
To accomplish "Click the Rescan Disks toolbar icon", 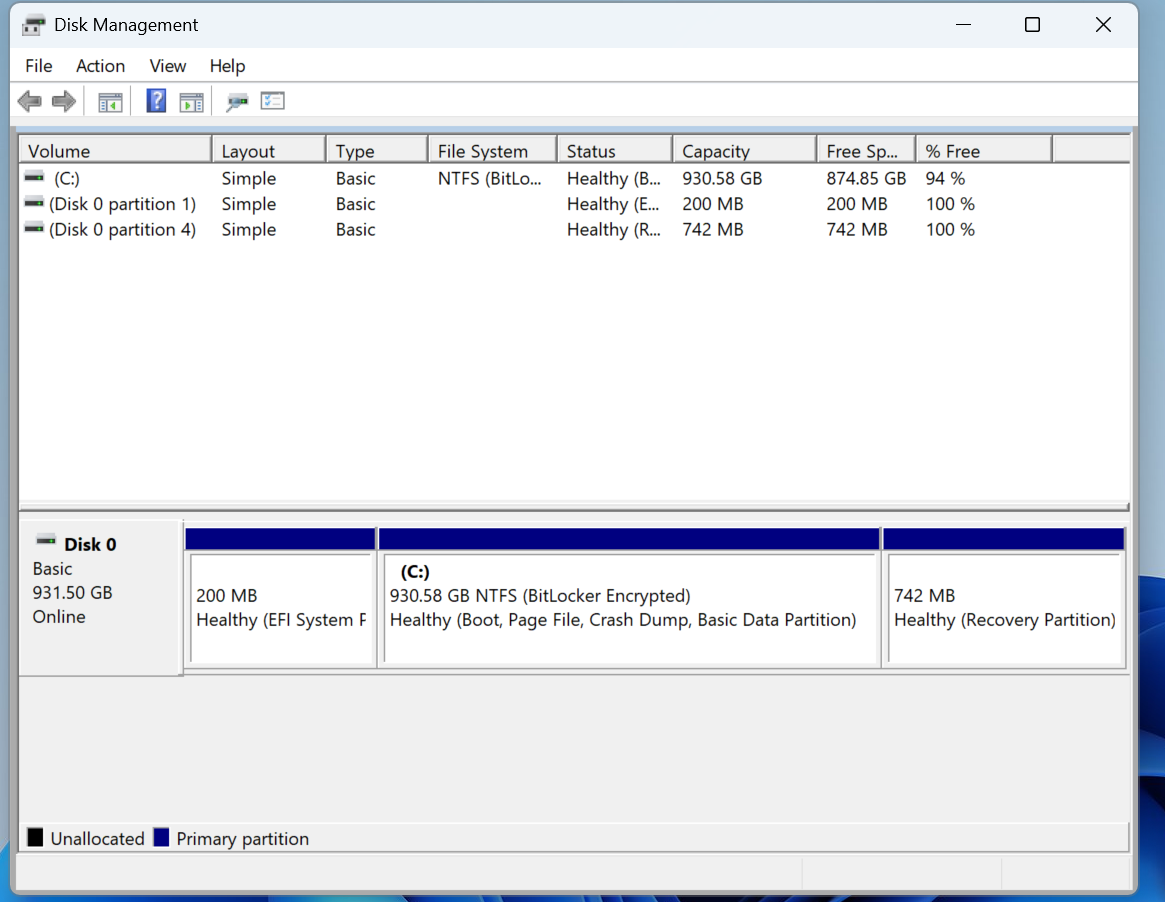I will pyautogui.click(x=237, y=101).
